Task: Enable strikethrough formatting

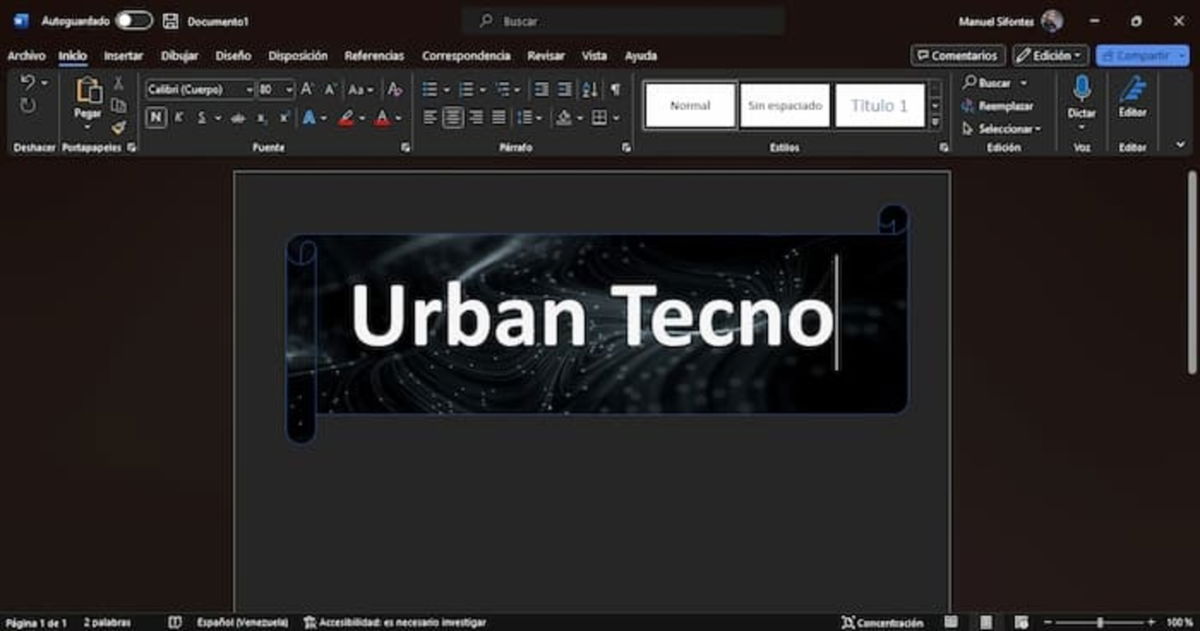Action: [x=237, y=118]
